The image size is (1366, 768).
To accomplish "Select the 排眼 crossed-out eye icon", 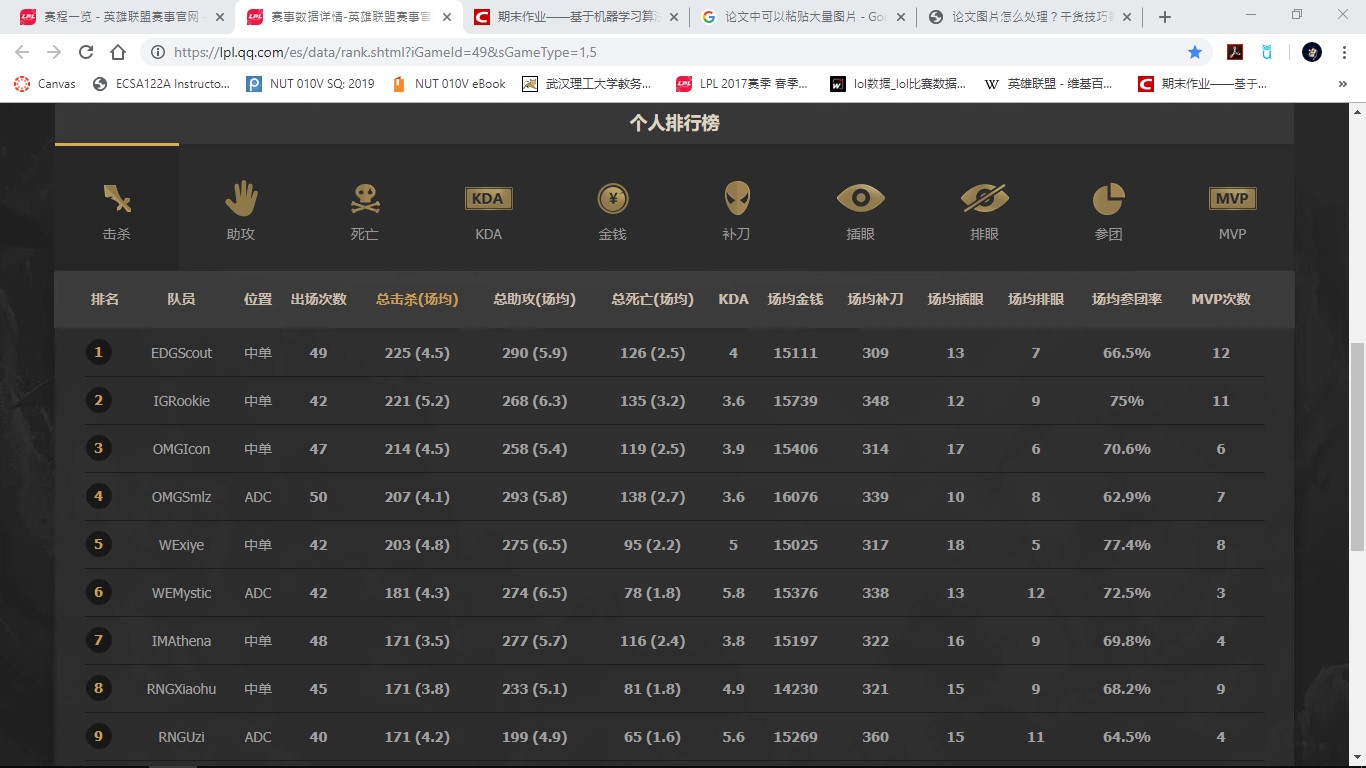I will coord(984,200).
